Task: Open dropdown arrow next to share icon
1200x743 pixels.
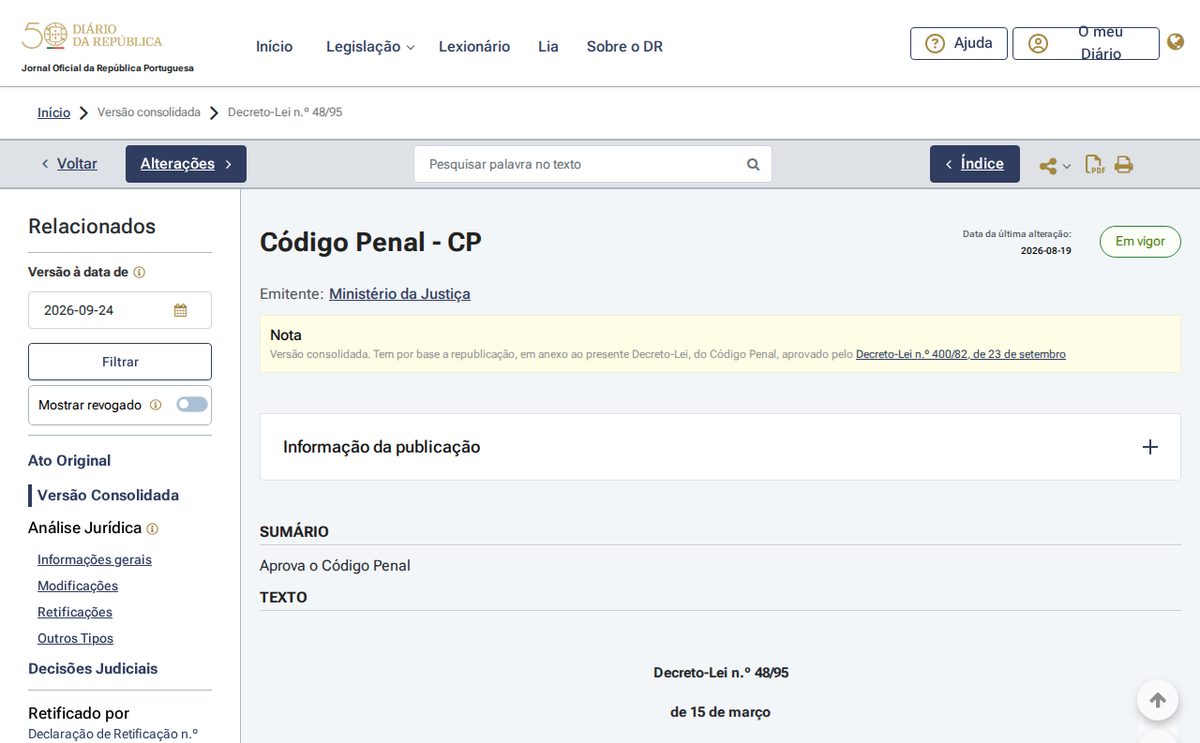Action: point(1067,167)
